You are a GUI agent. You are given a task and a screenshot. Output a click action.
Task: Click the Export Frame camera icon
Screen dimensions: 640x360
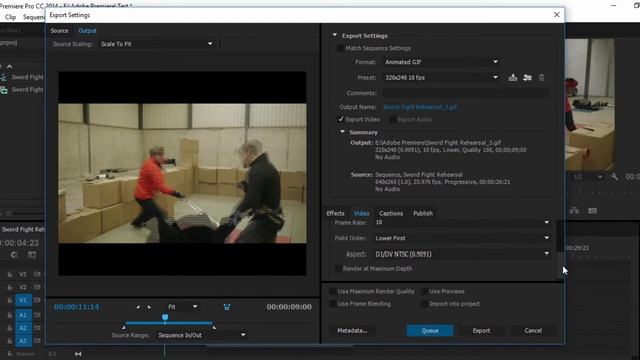click(592, 211)
